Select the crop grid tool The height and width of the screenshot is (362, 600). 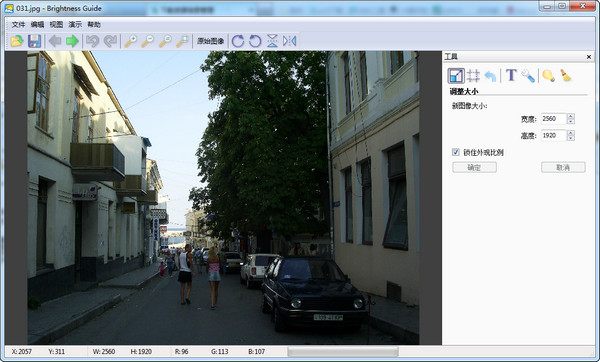point(473,76)
